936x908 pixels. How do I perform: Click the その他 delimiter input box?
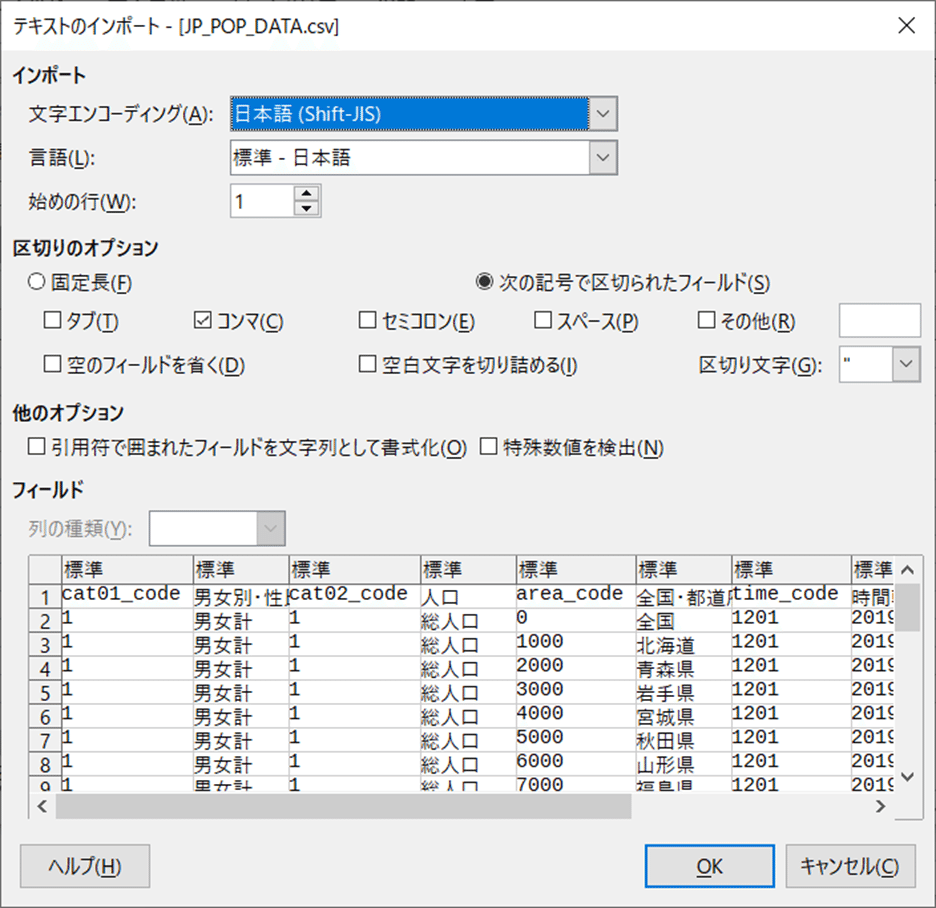coord(879,320)
